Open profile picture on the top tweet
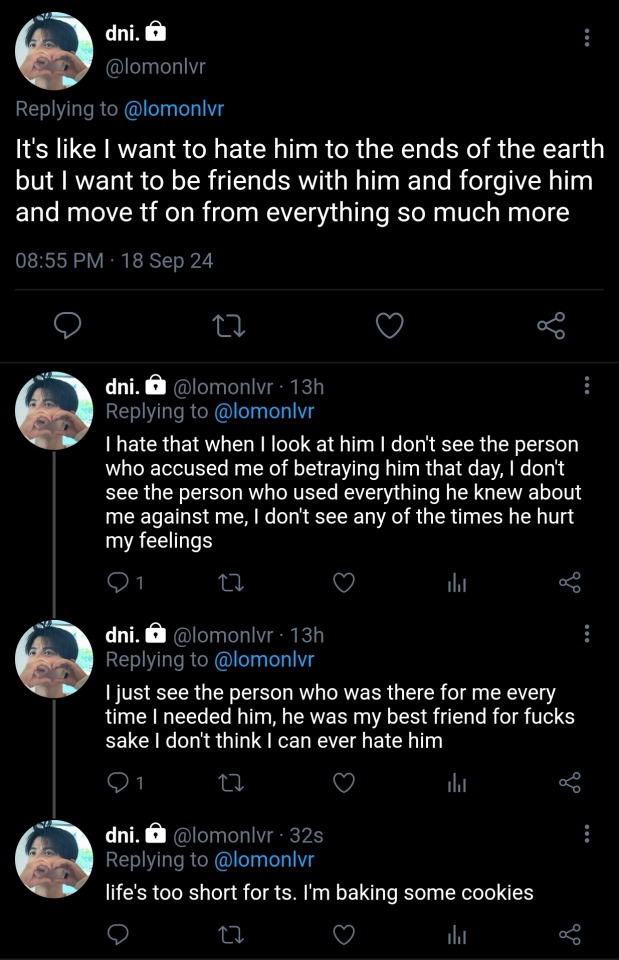This screenshot has height=960, width=619. coord(55,52)
